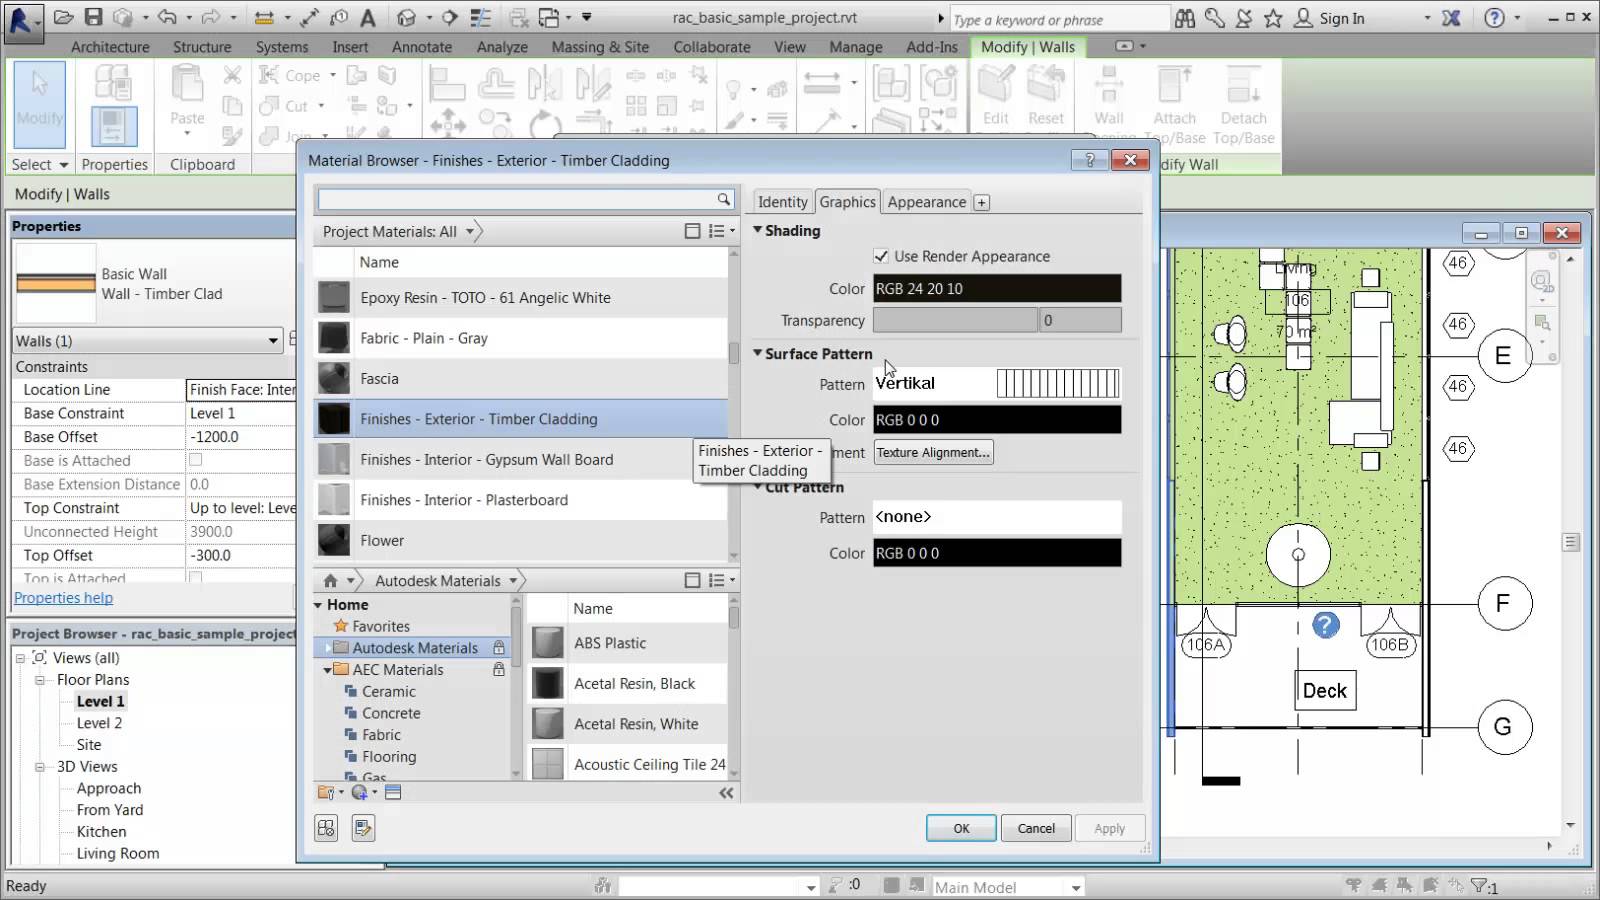Click the Shading Color swatch RGB 24 20 10
Viewport: 1600px width, 900px height.
click(996, 288)
